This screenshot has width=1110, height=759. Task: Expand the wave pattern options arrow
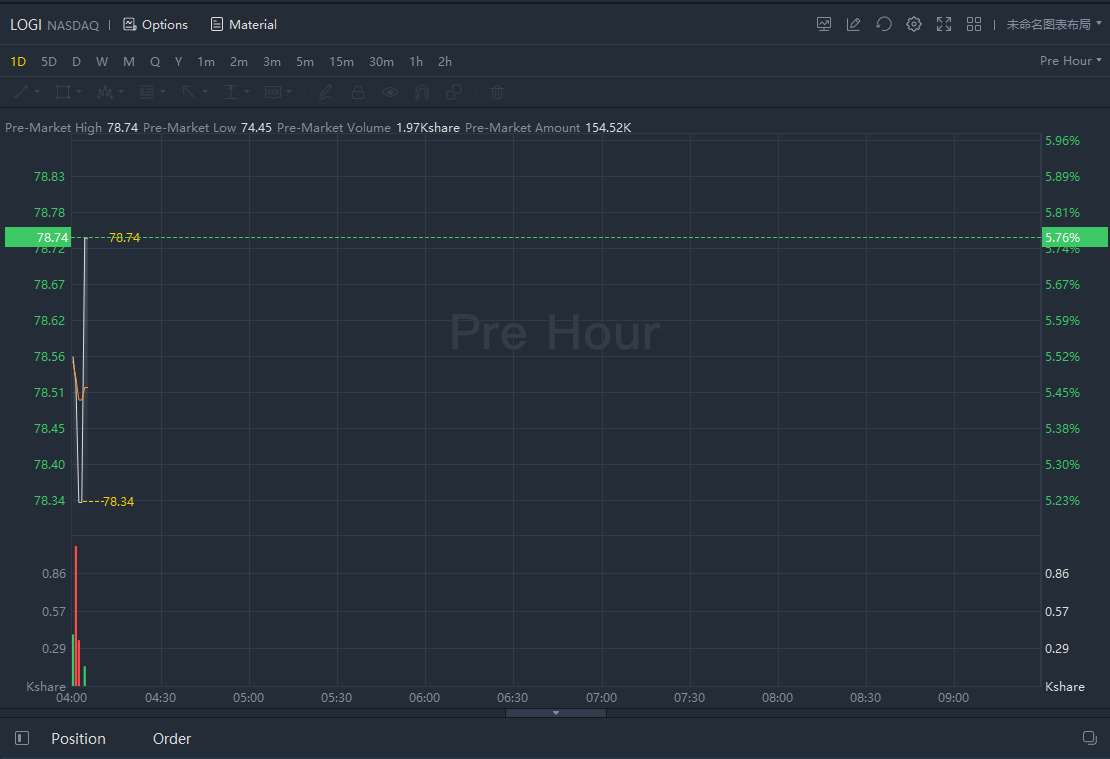pos(121,92)
